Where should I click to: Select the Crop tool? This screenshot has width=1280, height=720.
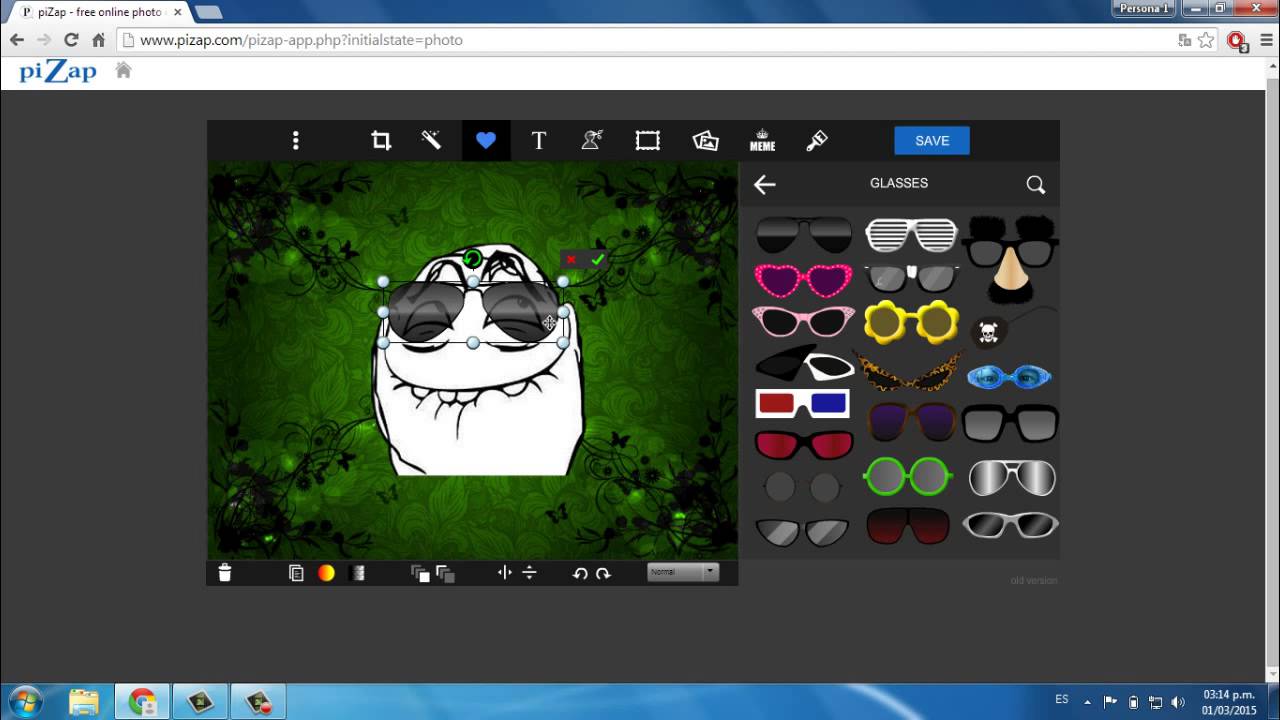pos(381,141)
